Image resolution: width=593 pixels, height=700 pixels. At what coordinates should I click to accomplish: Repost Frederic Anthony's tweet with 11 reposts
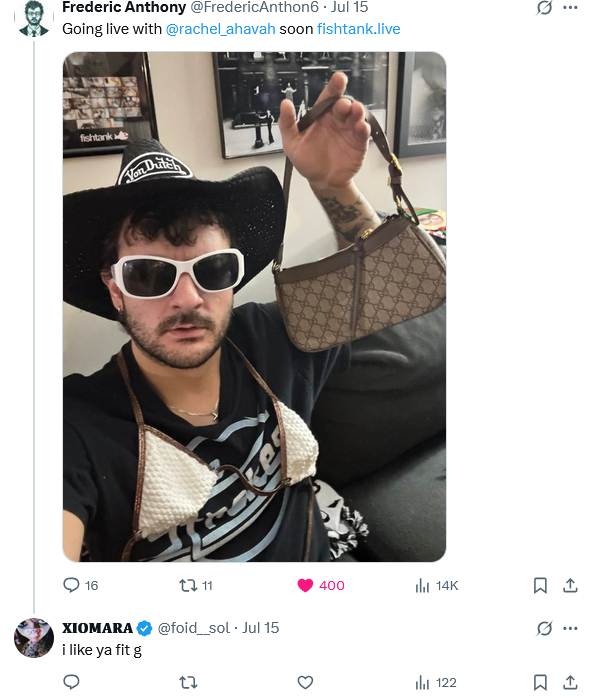point(196,585)
